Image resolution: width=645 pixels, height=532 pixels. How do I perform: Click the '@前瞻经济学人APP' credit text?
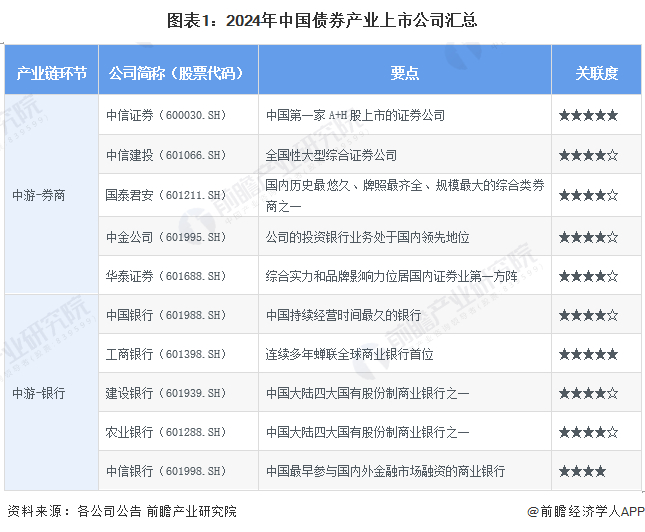click(585, 511)
